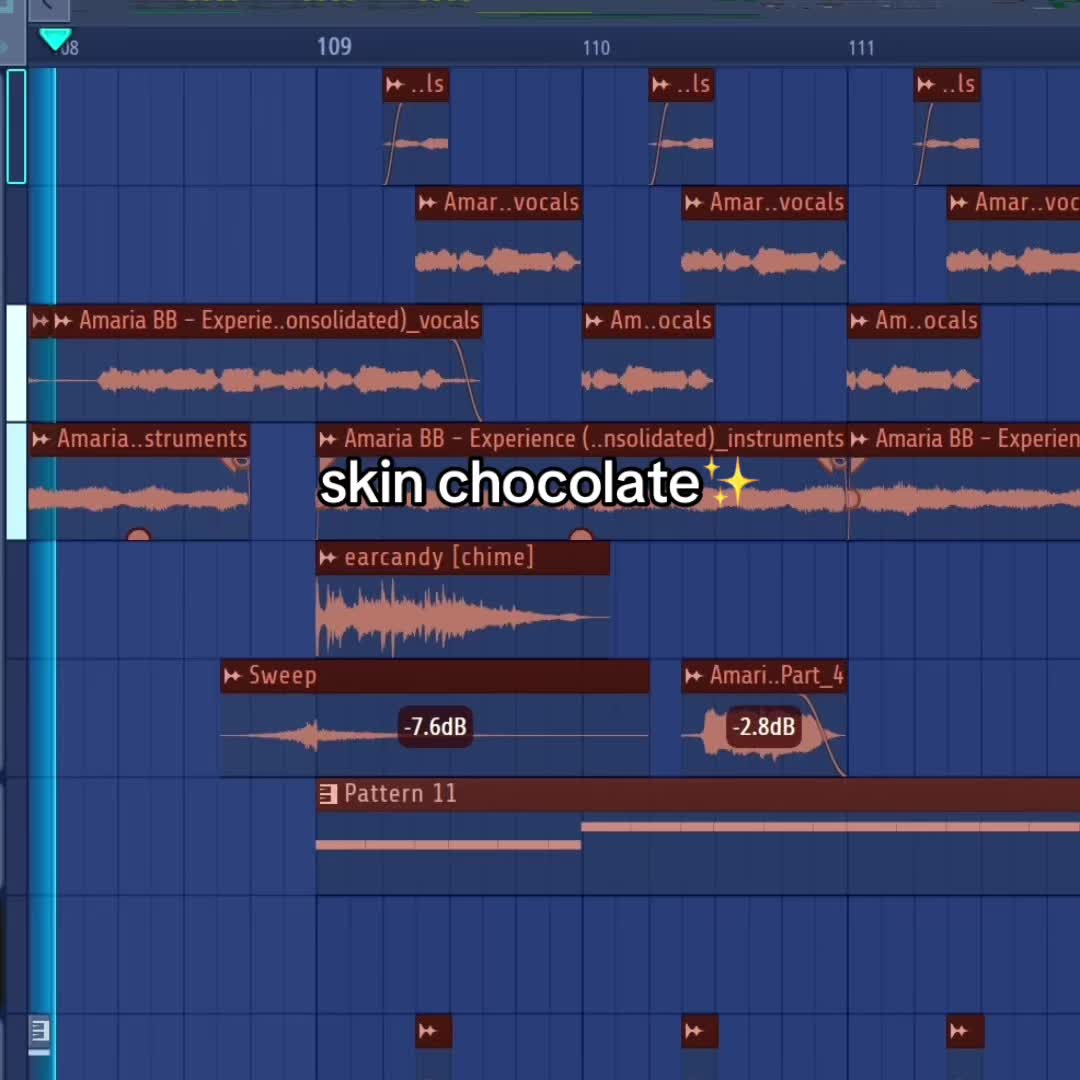Open clip menu icon of '..ls' clip in bar 109
This screenshot has height=1080, width=1080.
point(395,85)
